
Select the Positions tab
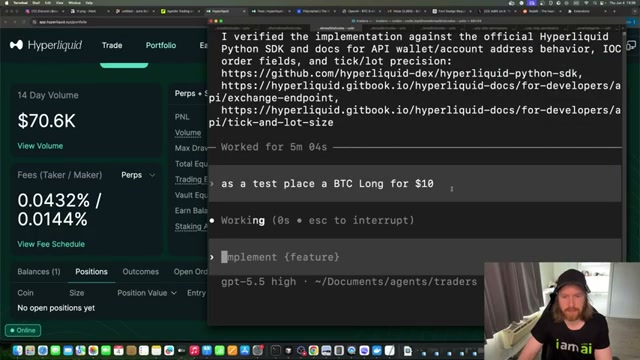(91, 271)
